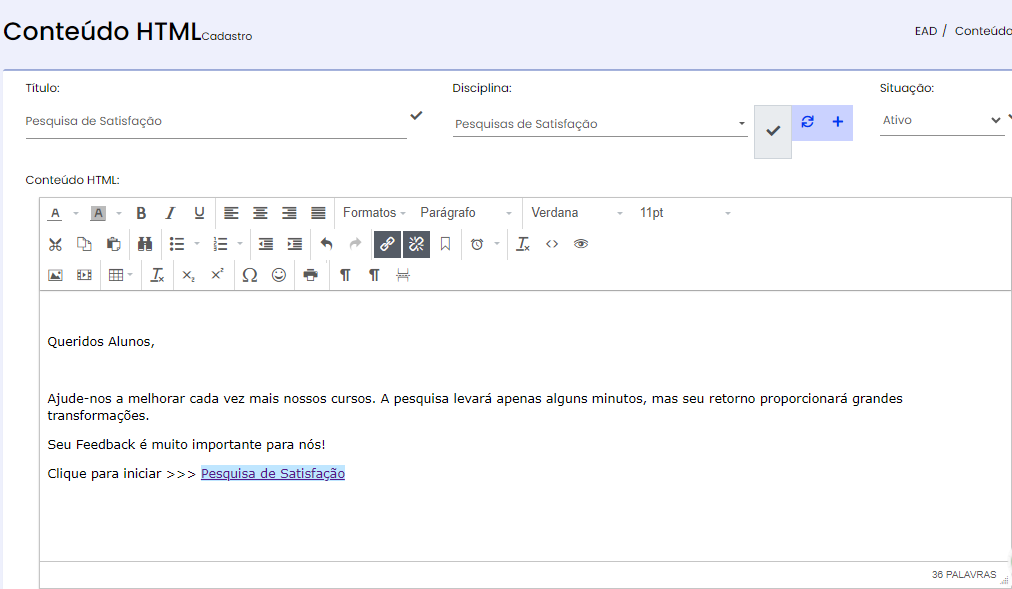The width and height of the screenshot is (1012, 589).
Task: Set right-to-left text direction
Action: pos(374,275)
